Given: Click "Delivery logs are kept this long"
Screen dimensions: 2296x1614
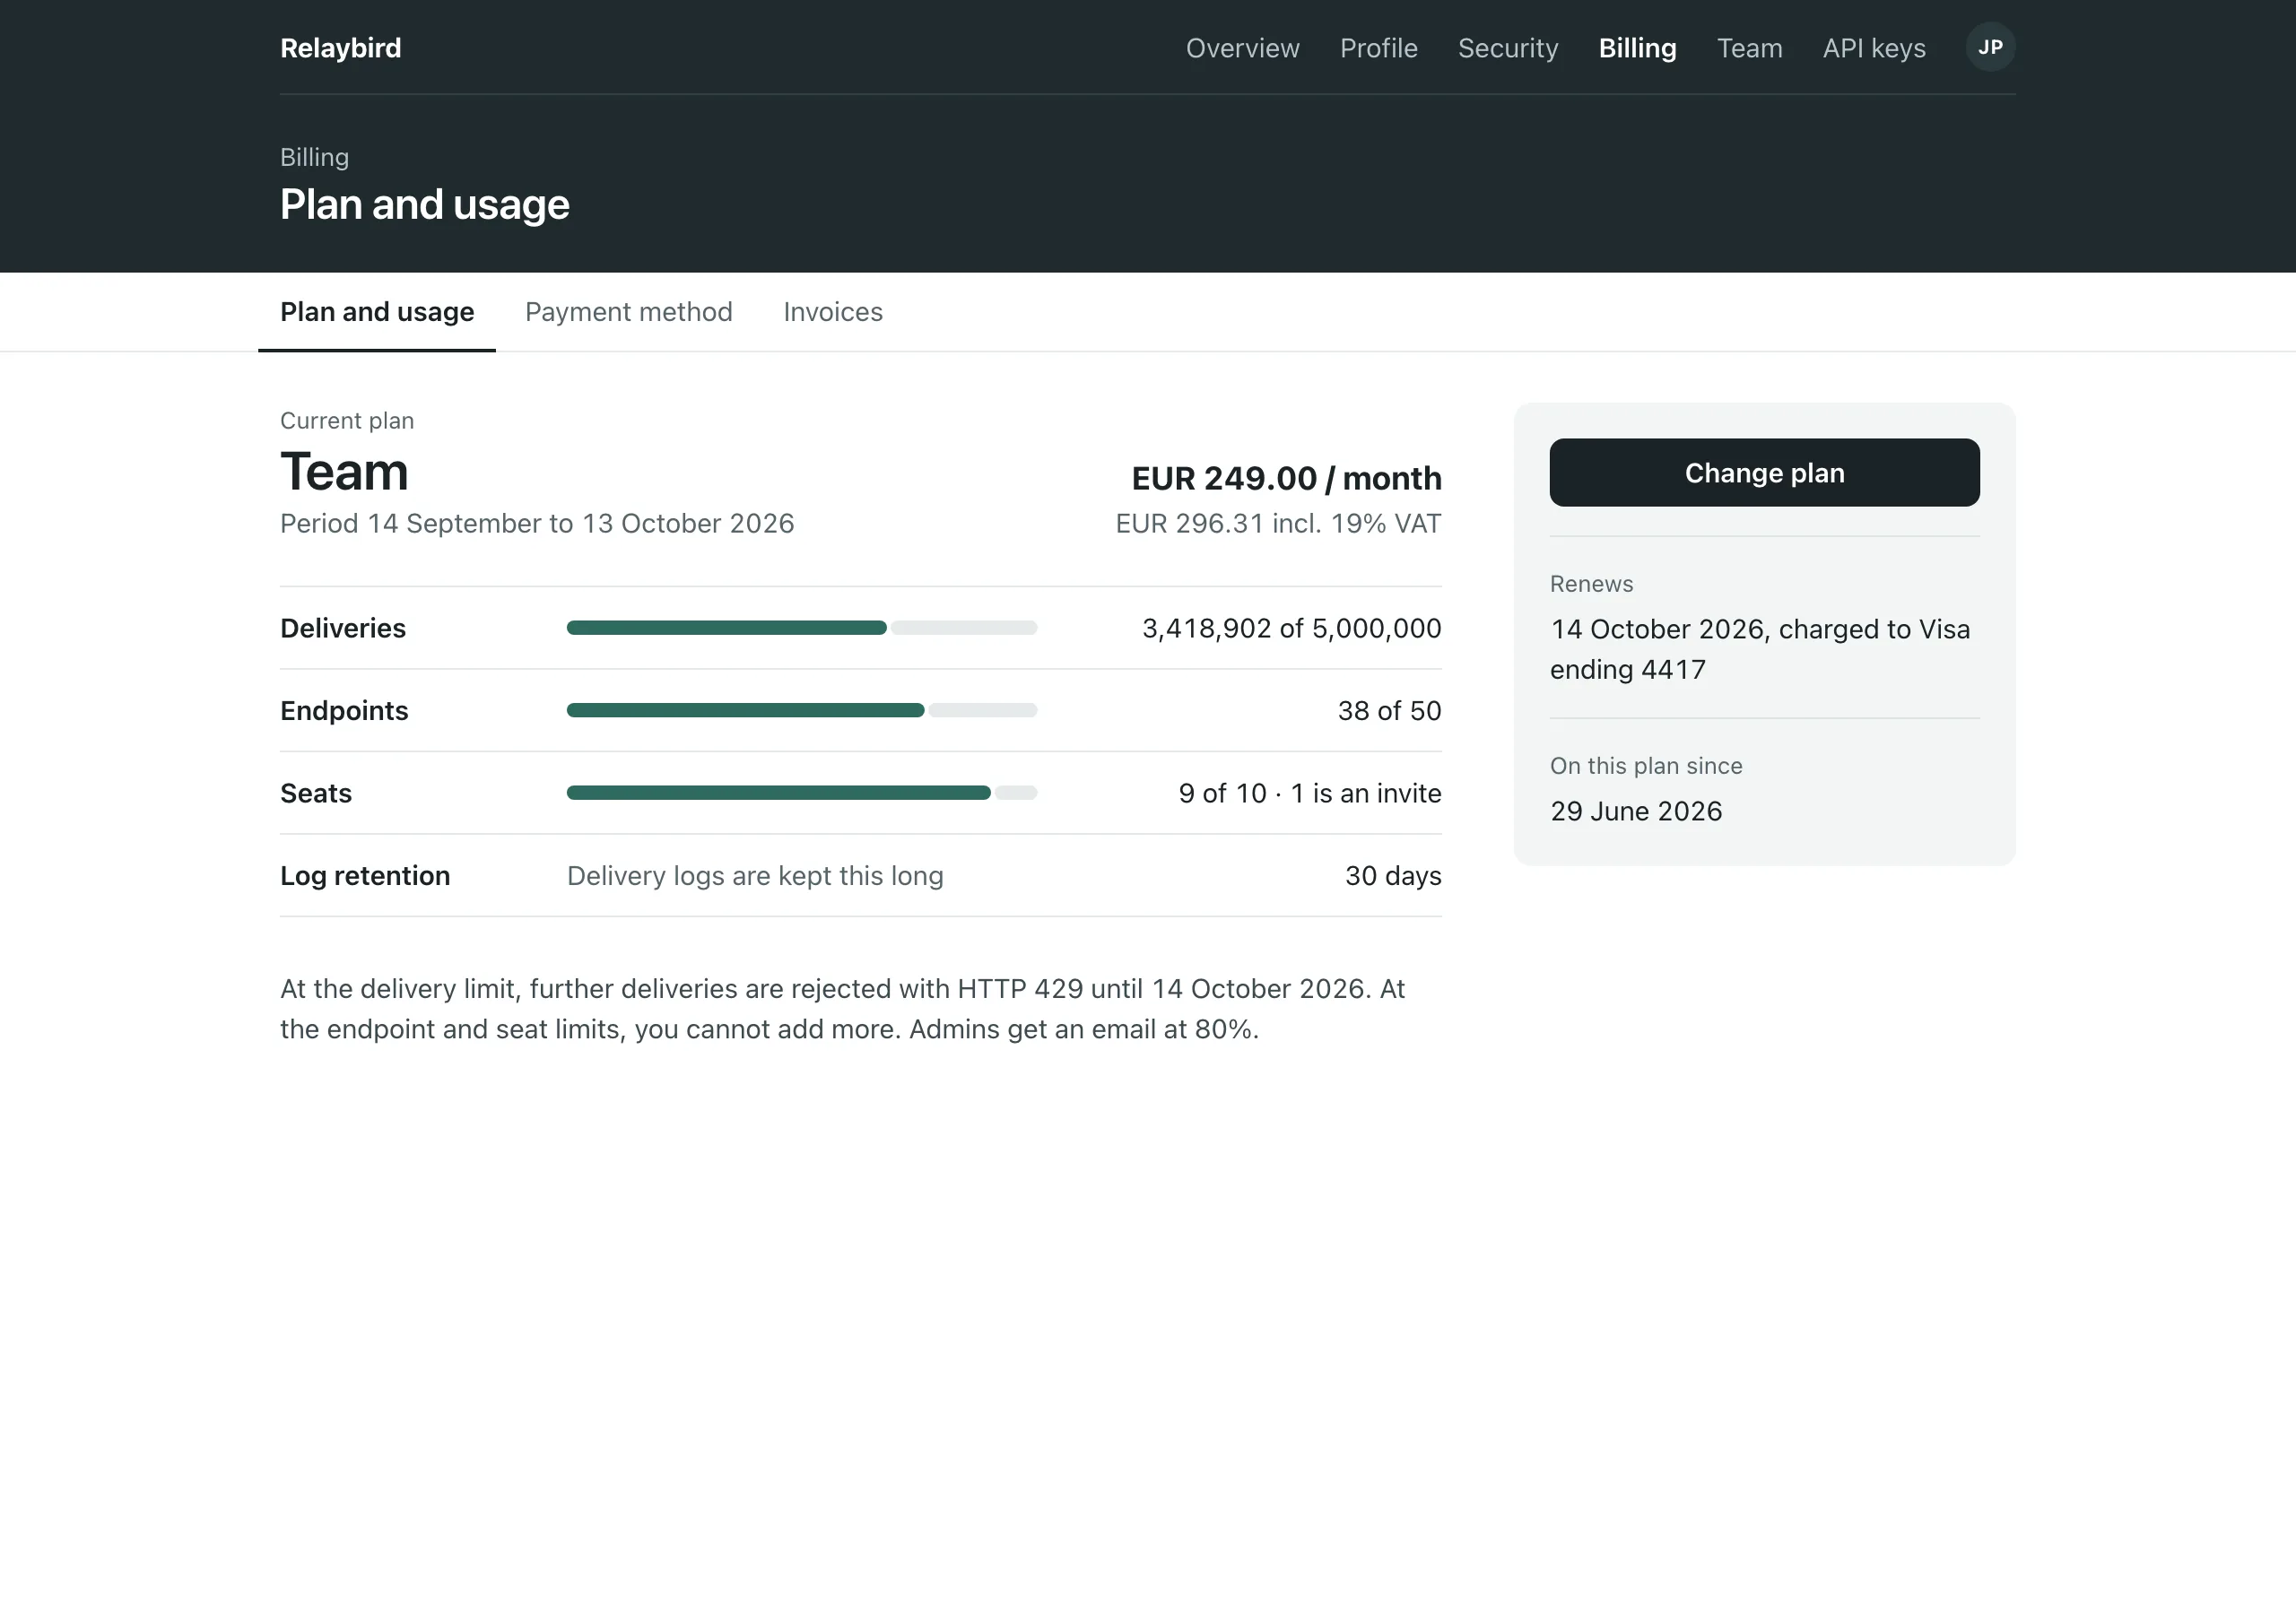Looking at the screenshot, I should (x=755, y=876).
